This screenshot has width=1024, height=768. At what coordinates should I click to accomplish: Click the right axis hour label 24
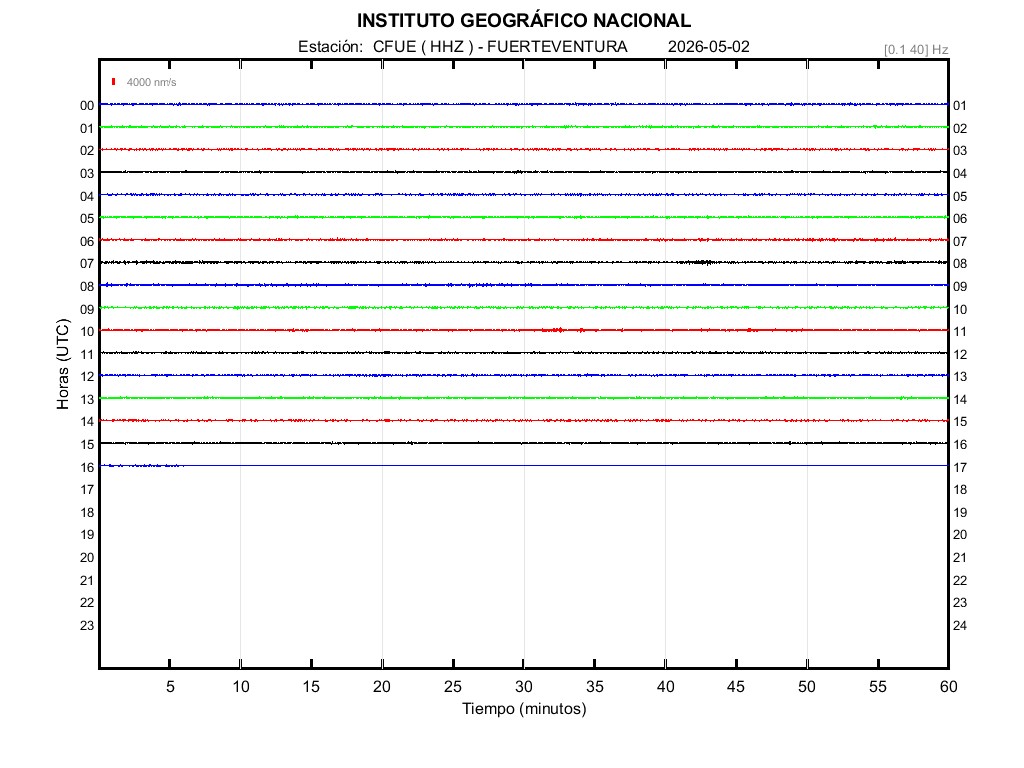click(x=959, y=626)
